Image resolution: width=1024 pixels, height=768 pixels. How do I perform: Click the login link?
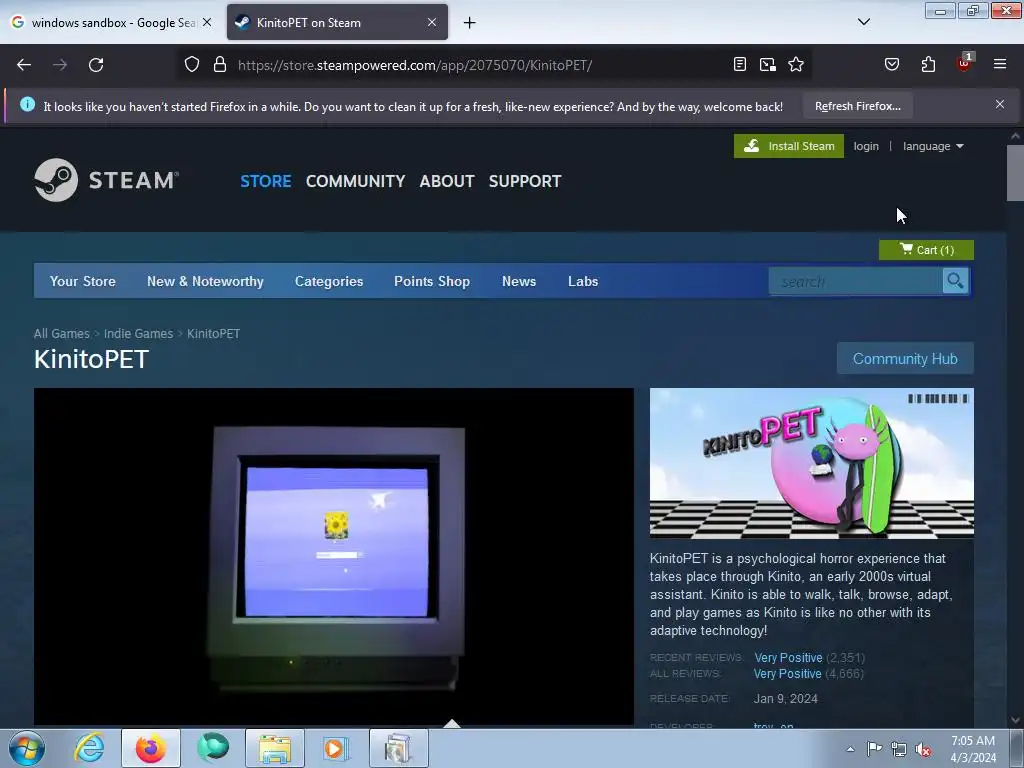point(866,146)
